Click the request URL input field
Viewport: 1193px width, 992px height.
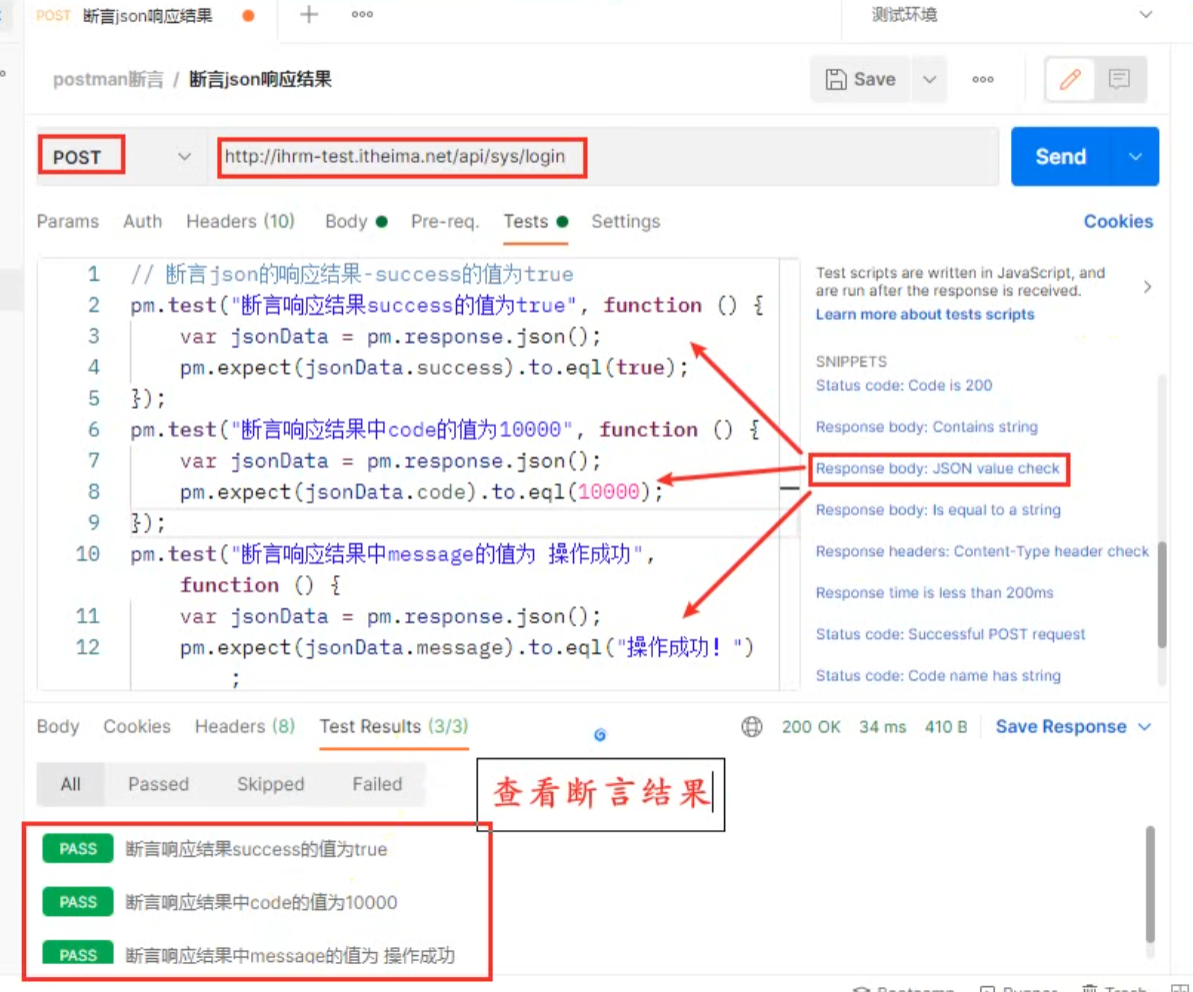click(600, 157)
